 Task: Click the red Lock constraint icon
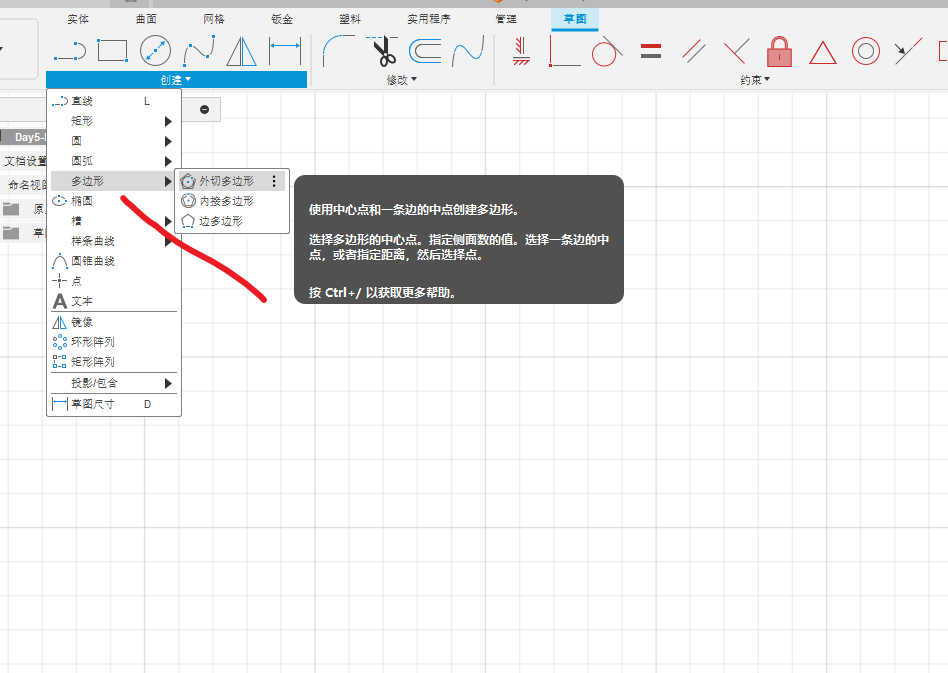pyautogui.click(x=779, y=51)
